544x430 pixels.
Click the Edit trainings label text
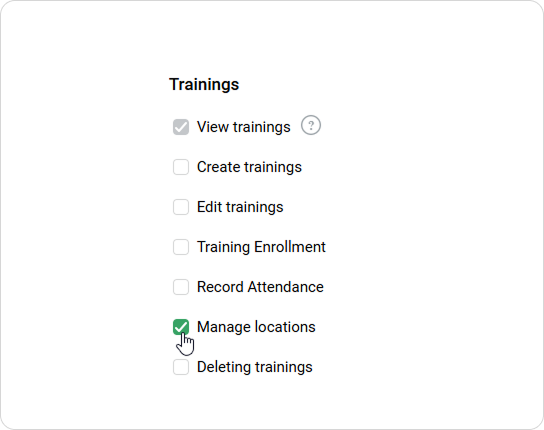click(x=240, y=207)
